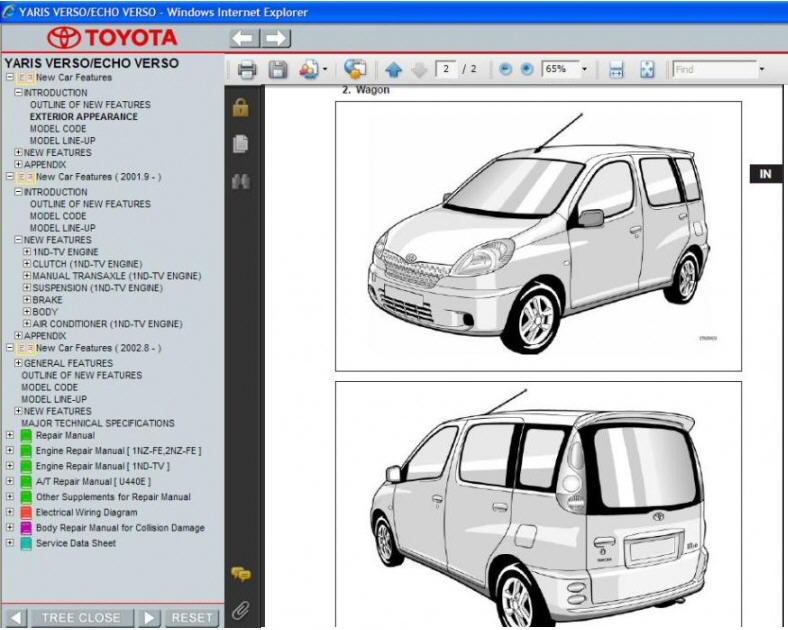Screen dimensions: 788x630
Task: Click the TREE CLOSE button
Action: (81, 617)
